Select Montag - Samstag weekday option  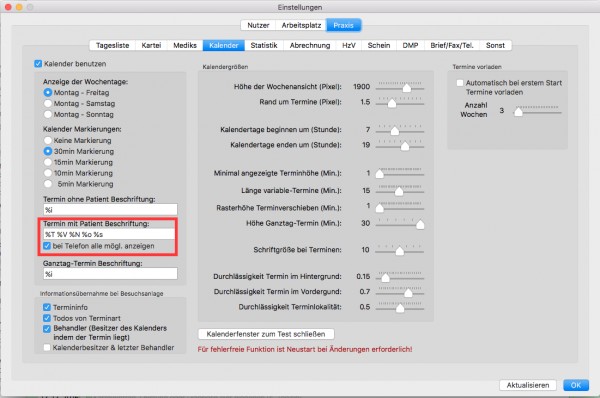click(x=48, y=103)
